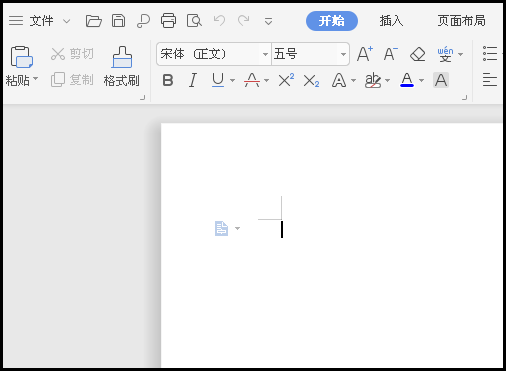
Task: Toggle superscript X²
Action: [286, 80]
